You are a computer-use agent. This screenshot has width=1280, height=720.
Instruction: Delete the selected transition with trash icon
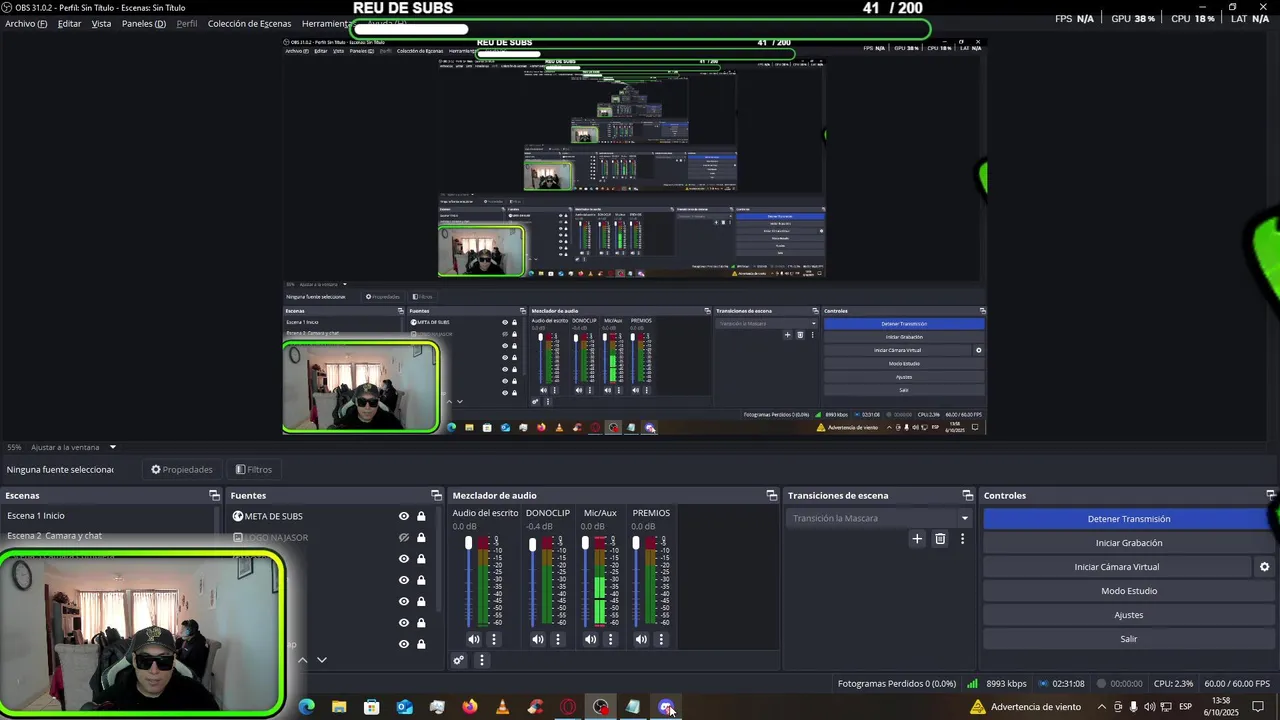click(x=940, y=539)
